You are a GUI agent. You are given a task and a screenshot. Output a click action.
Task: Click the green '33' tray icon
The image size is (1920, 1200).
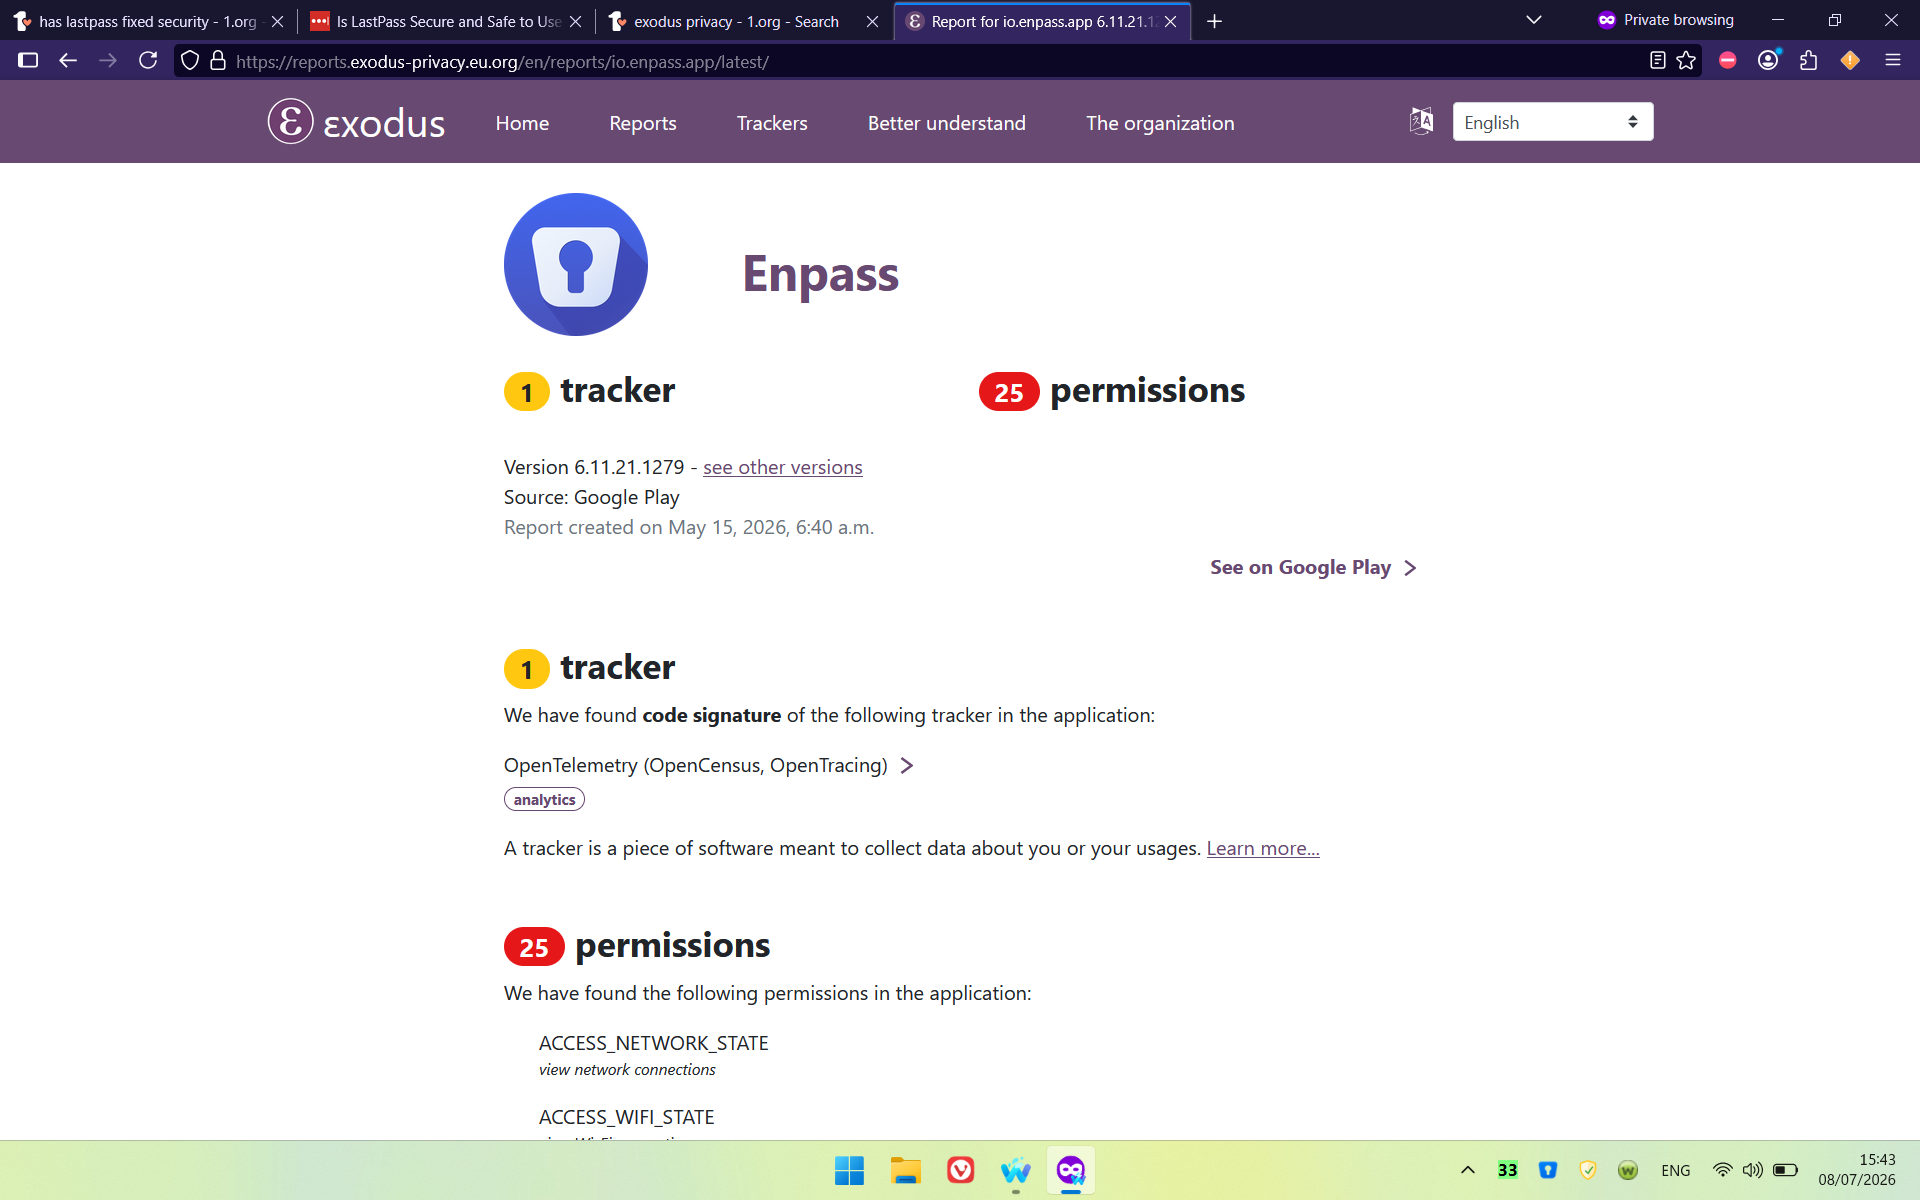coord(1507,1170)
